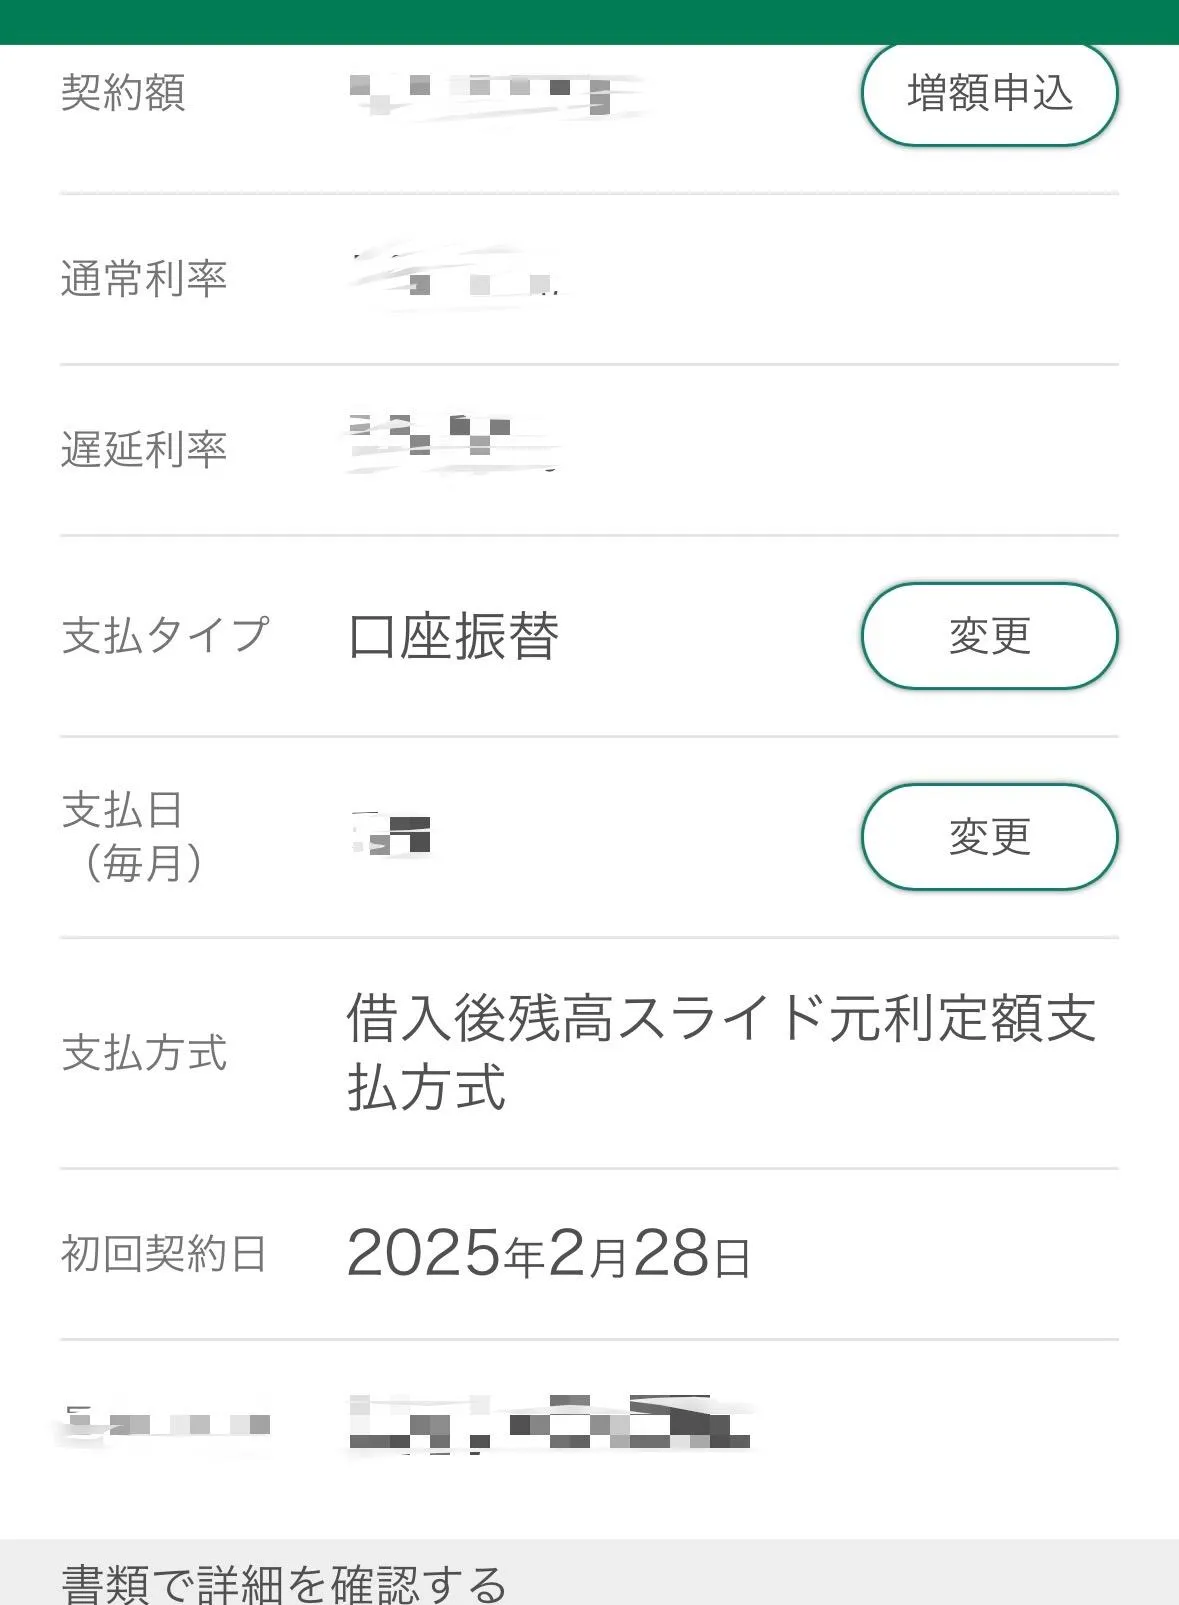This screenshot has width=1179, height=1605.
Task: Tap the 増額申込 button
Action: (989, 93)
